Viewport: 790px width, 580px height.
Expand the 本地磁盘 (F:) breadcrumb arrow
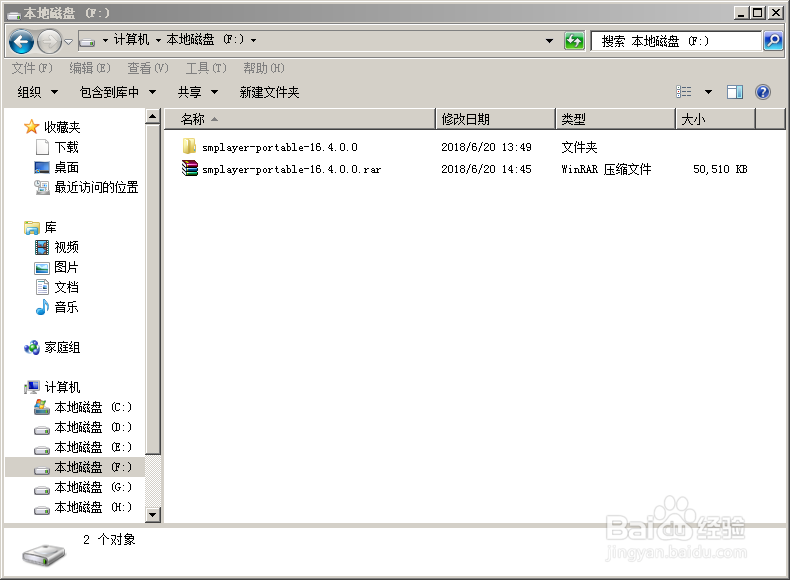click(x=253, y=40)
